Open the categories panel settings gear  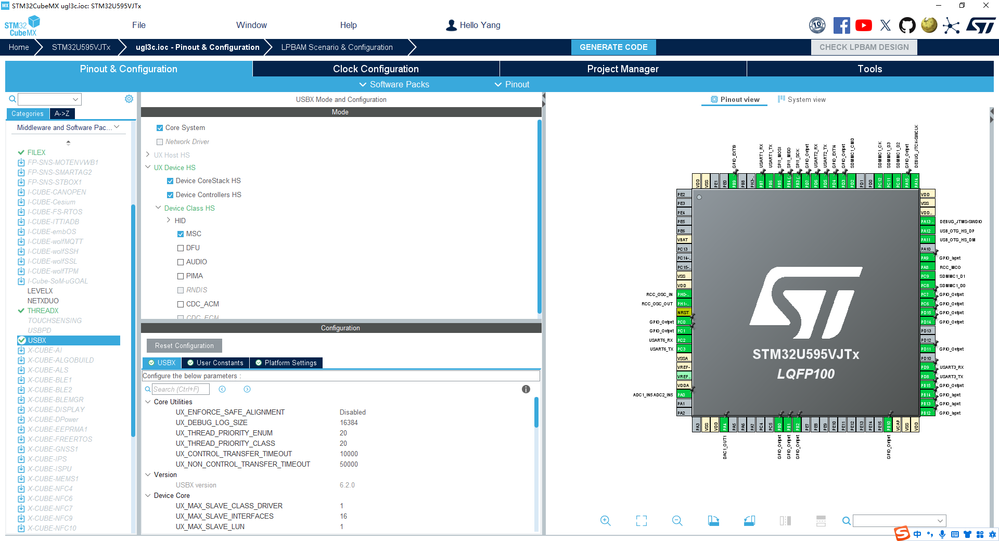tap(129, 99)
